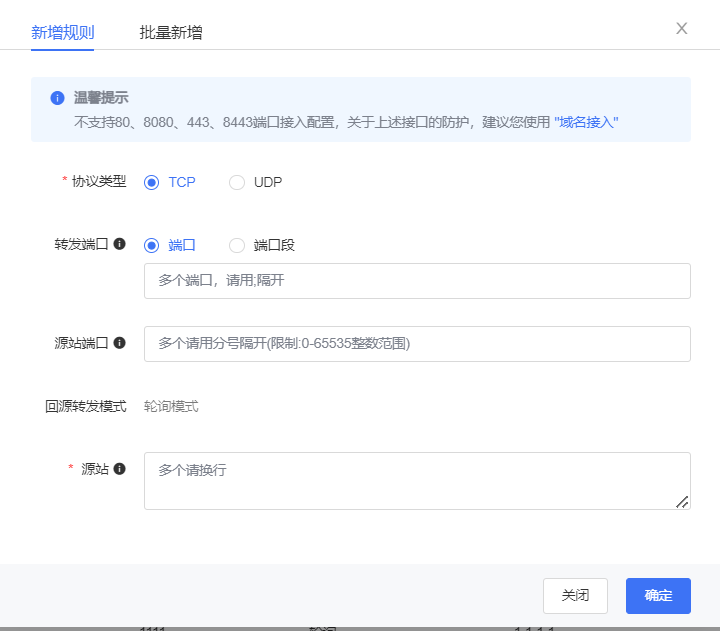
Task: Click the 轮询模式 forwarding mode text
Action: 171,406
